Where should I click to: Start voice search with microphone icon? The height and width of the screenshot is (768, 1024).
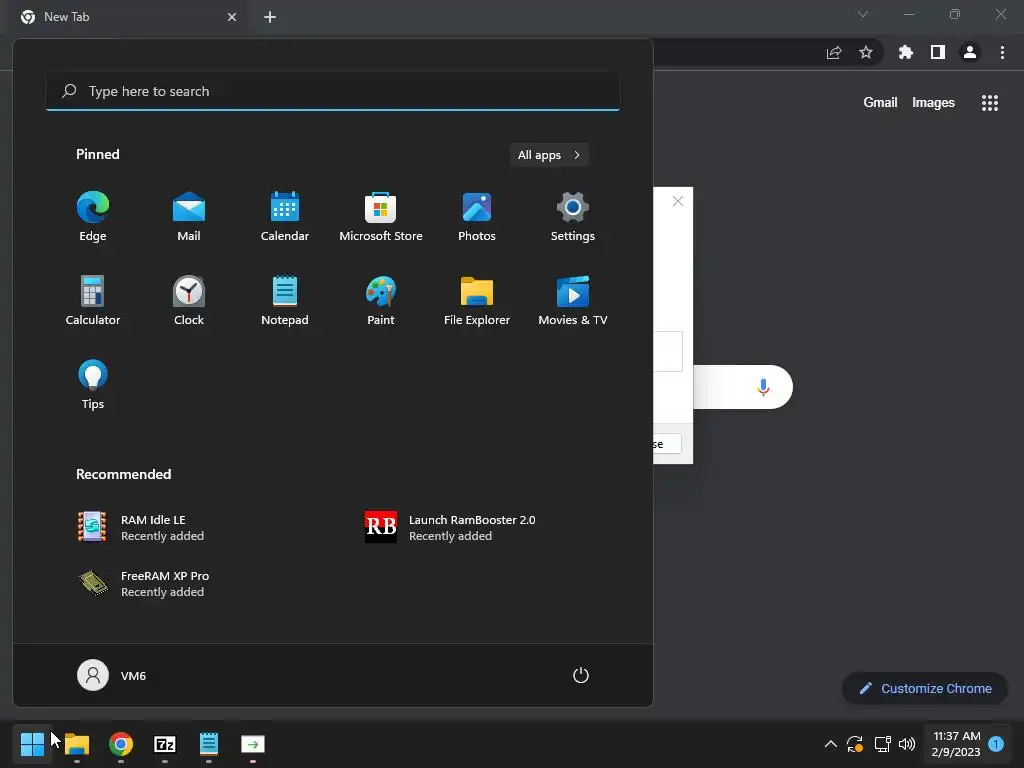(763, 387)
